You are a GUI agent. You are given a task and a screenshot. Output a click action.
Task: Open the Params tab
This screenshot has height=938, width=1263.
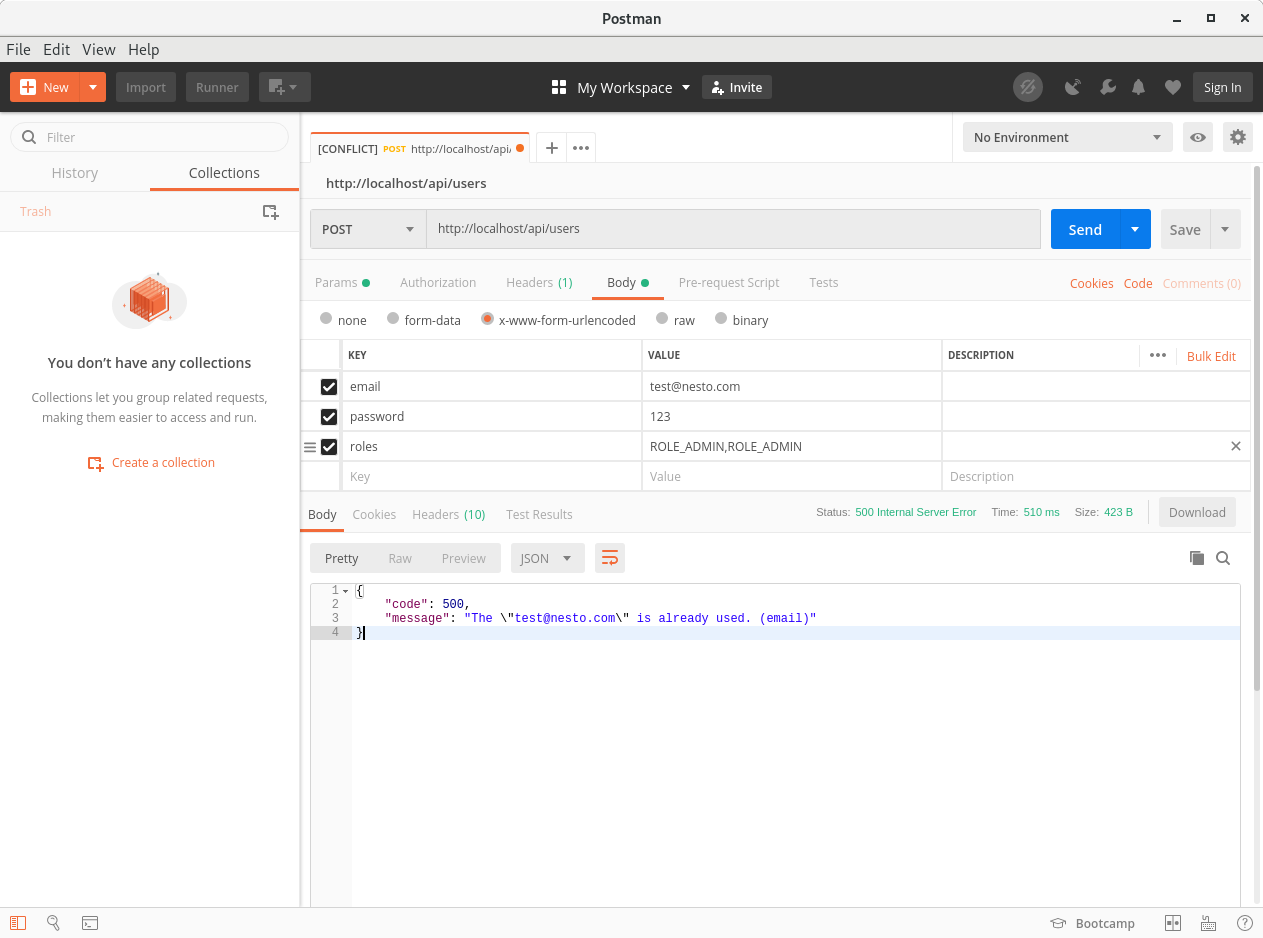342,282
